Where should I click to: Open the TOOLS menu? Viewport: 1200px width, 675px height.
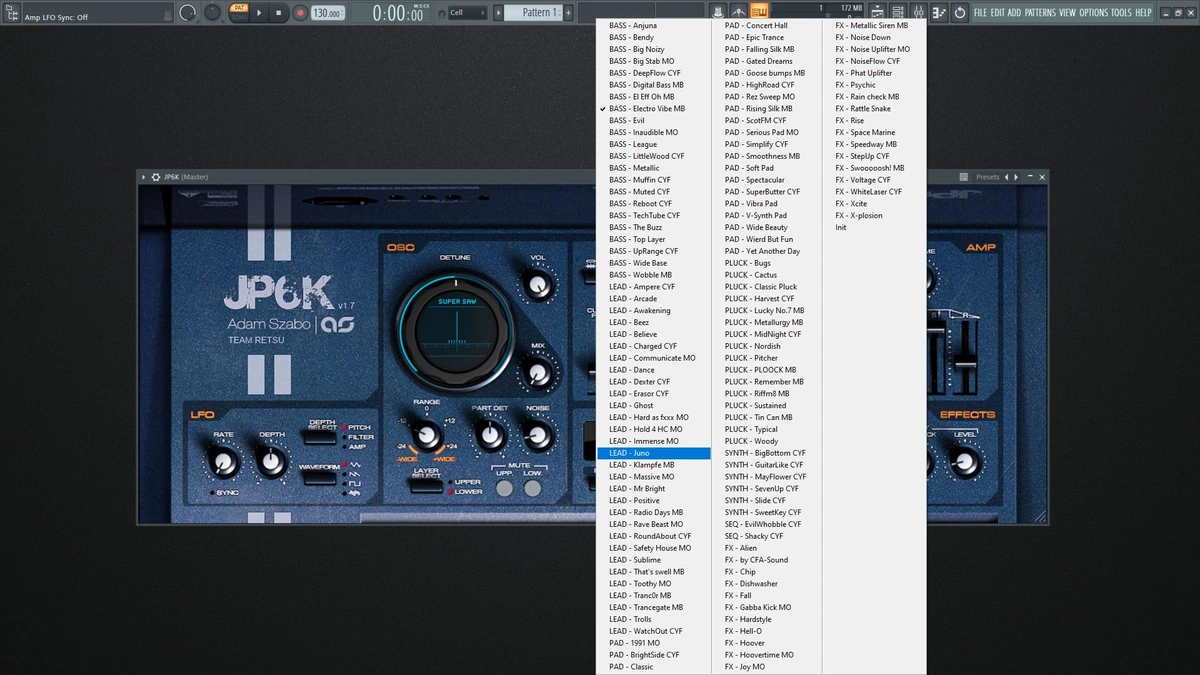[x=1121, y=13]
